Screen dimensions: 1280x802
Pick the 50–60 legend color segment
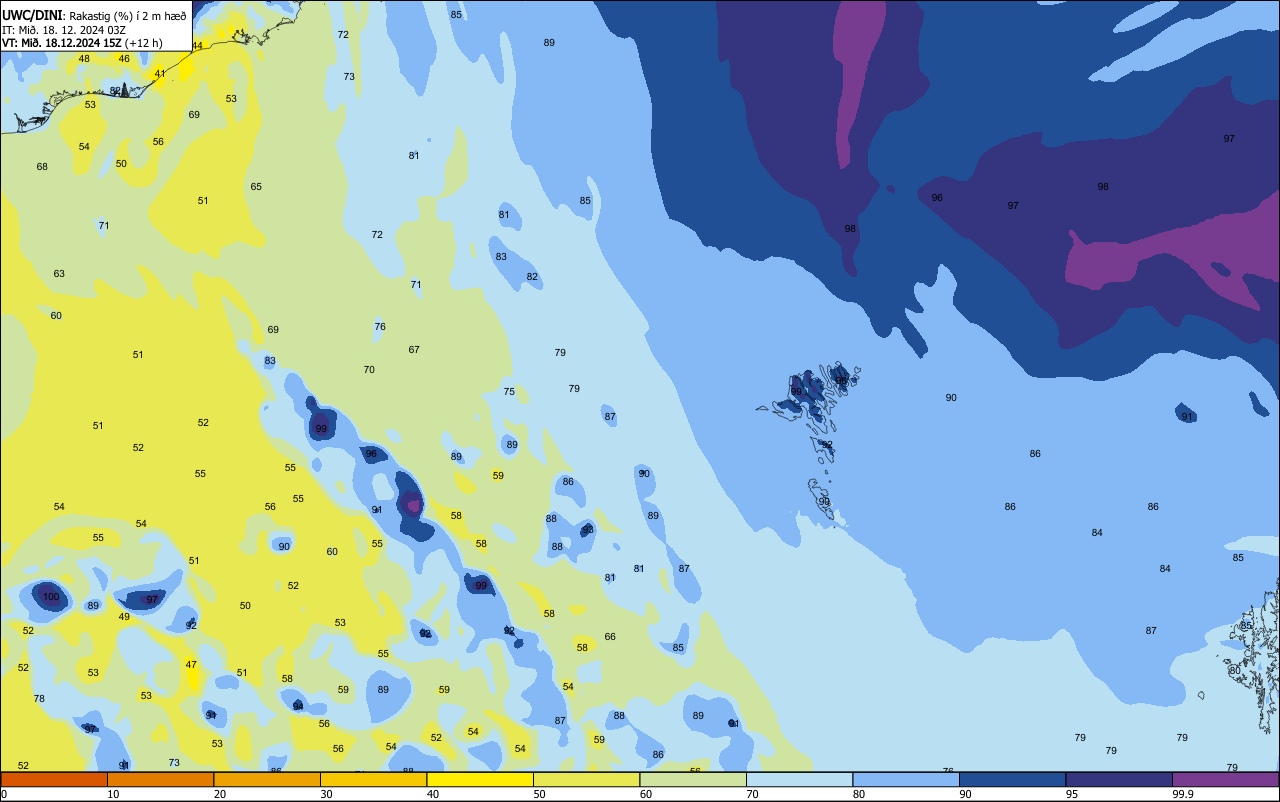click(586, 779)
